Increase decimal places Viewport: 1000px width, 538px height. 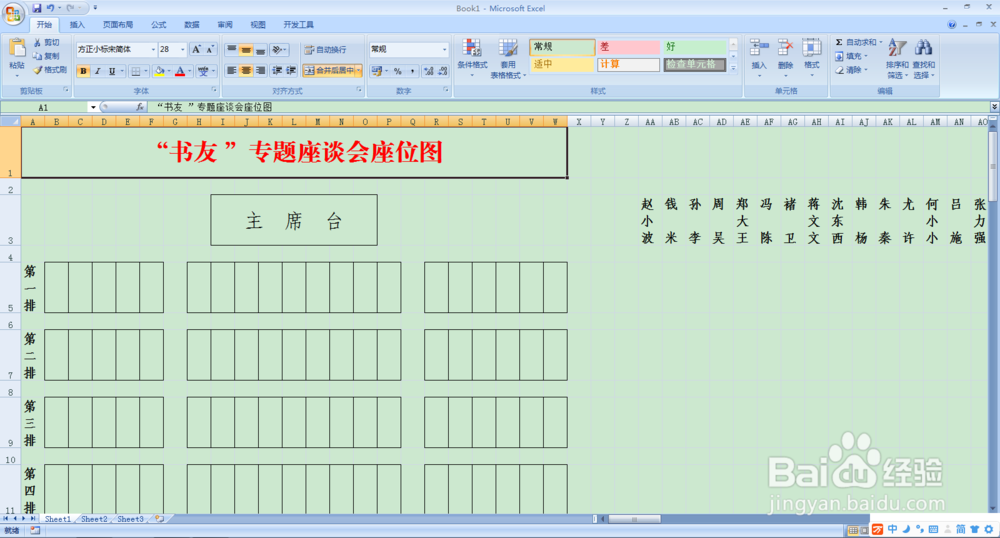(429, 71)
